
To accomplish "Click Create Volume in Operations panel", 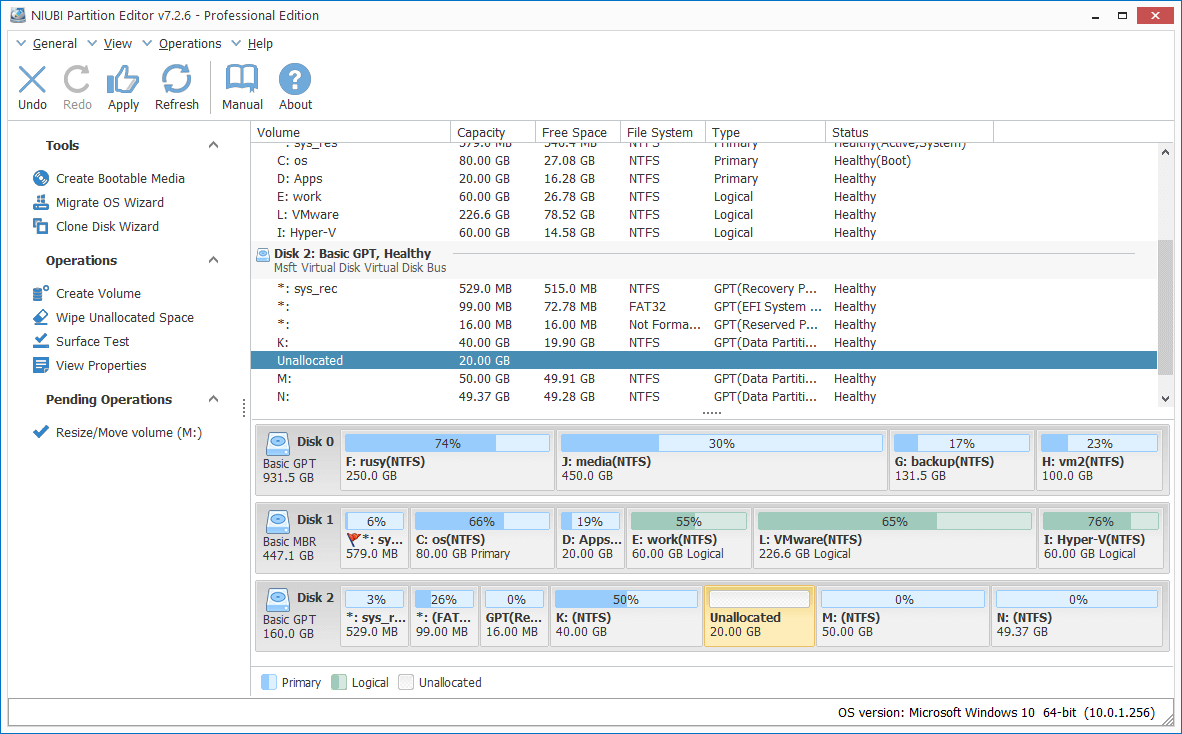I will click(x=98, y=293).
